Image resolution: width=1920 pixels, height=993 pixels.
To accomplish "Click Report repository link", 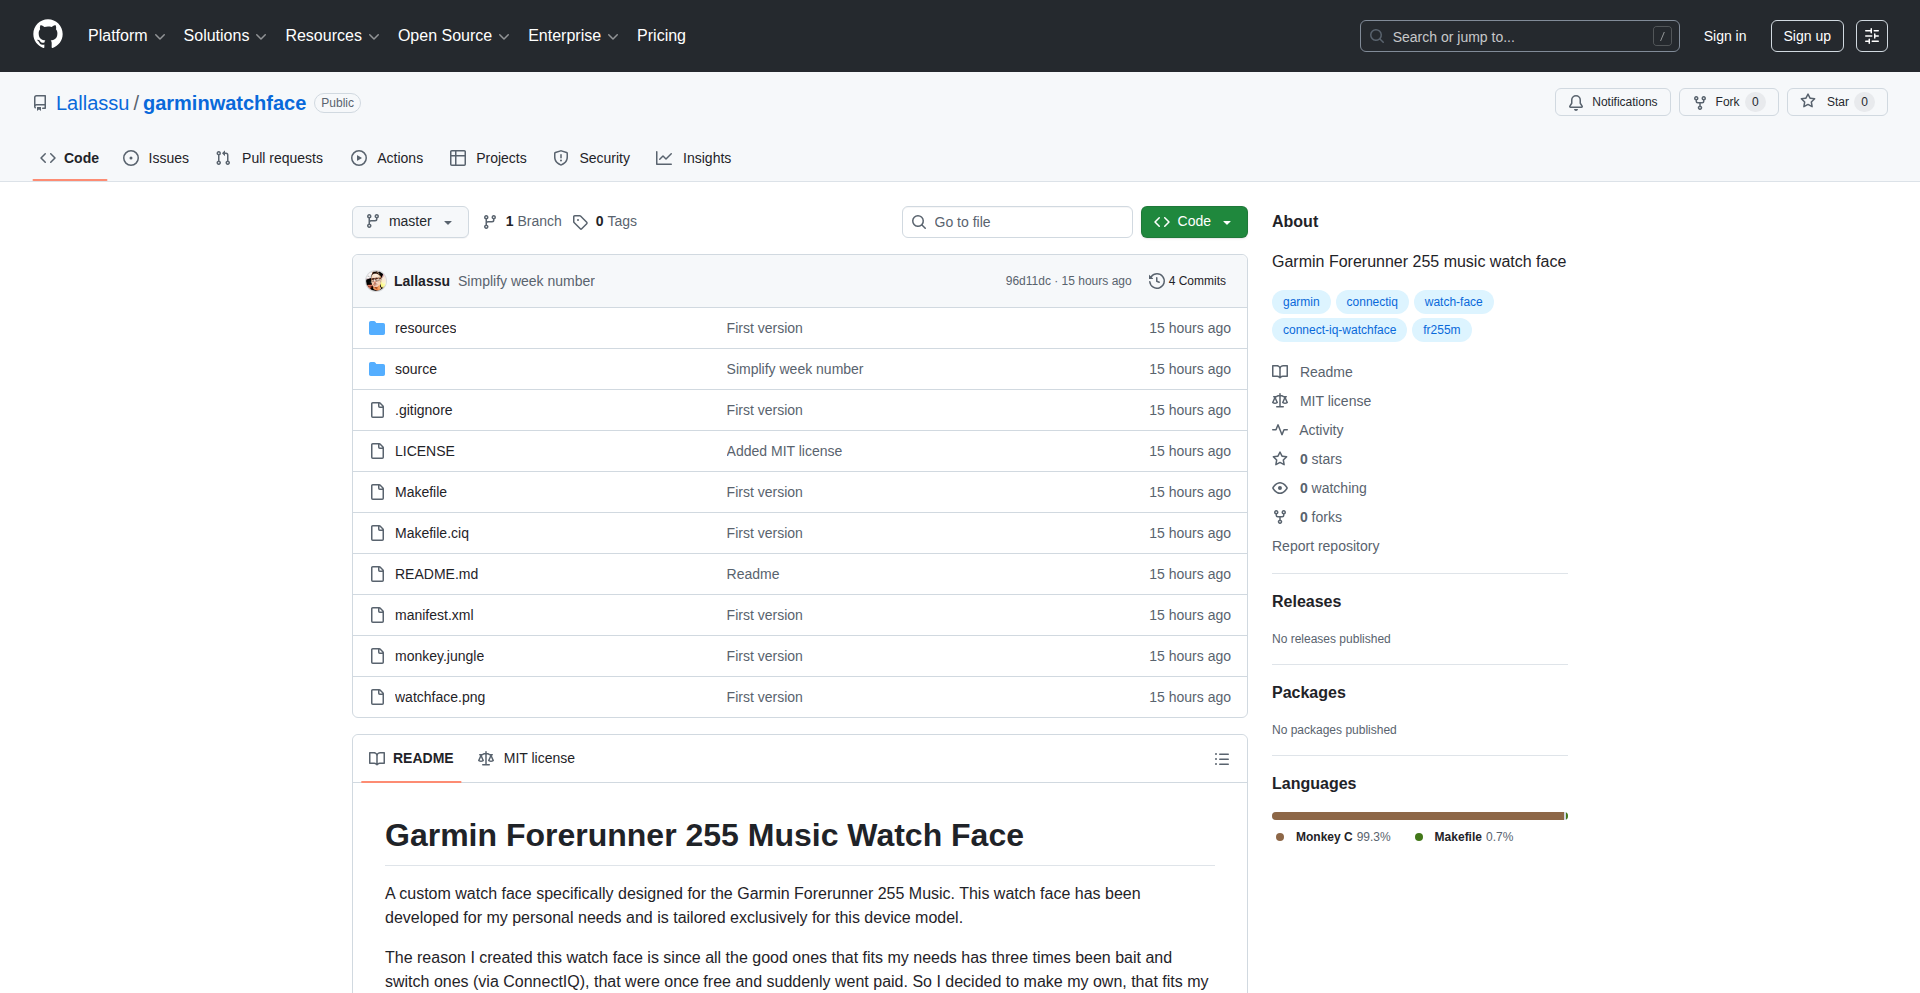I will point(1325,546).
